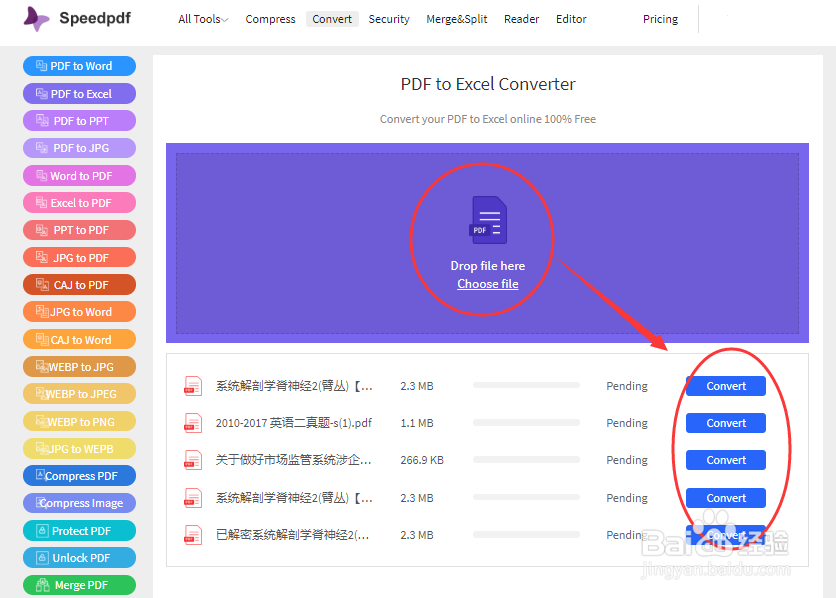
Task: Open PDF to PPT converter
Action: click(x=79, y=121)
